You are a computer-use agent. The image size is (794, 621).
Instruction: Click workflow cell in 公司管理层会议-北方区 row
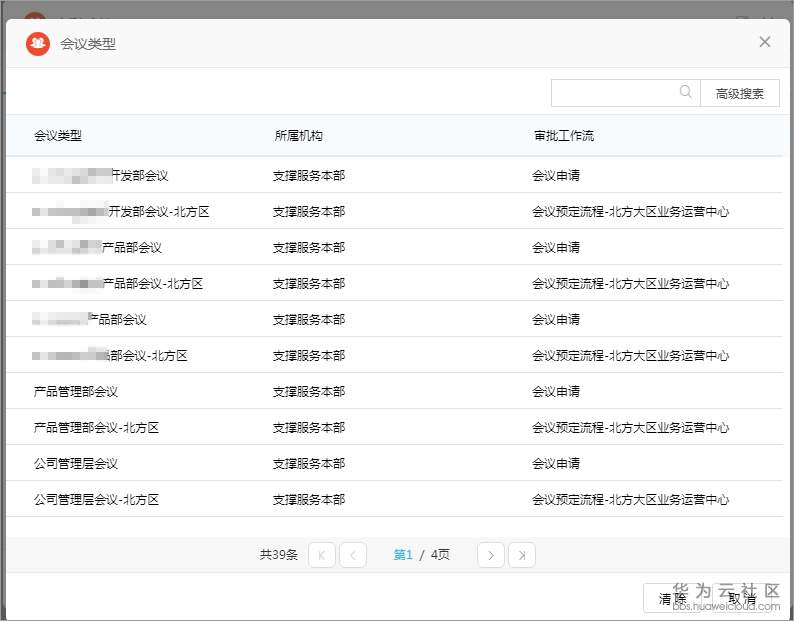[x=630, y=499]
